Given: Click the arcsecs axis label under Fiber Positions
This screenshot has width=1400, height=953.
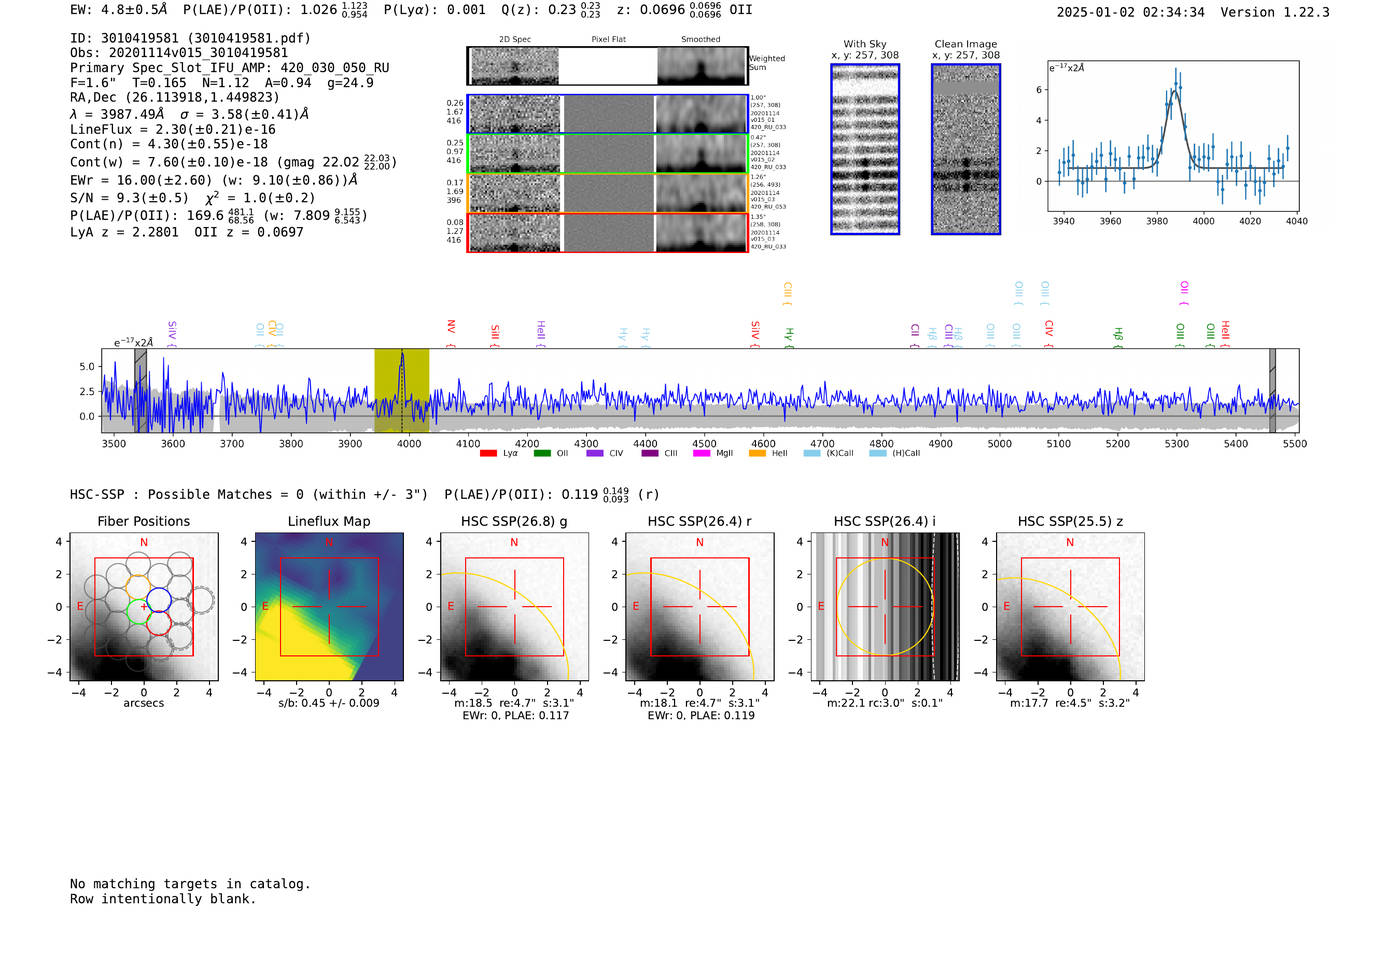Looking at the screenshot, I should coord(144,703).
